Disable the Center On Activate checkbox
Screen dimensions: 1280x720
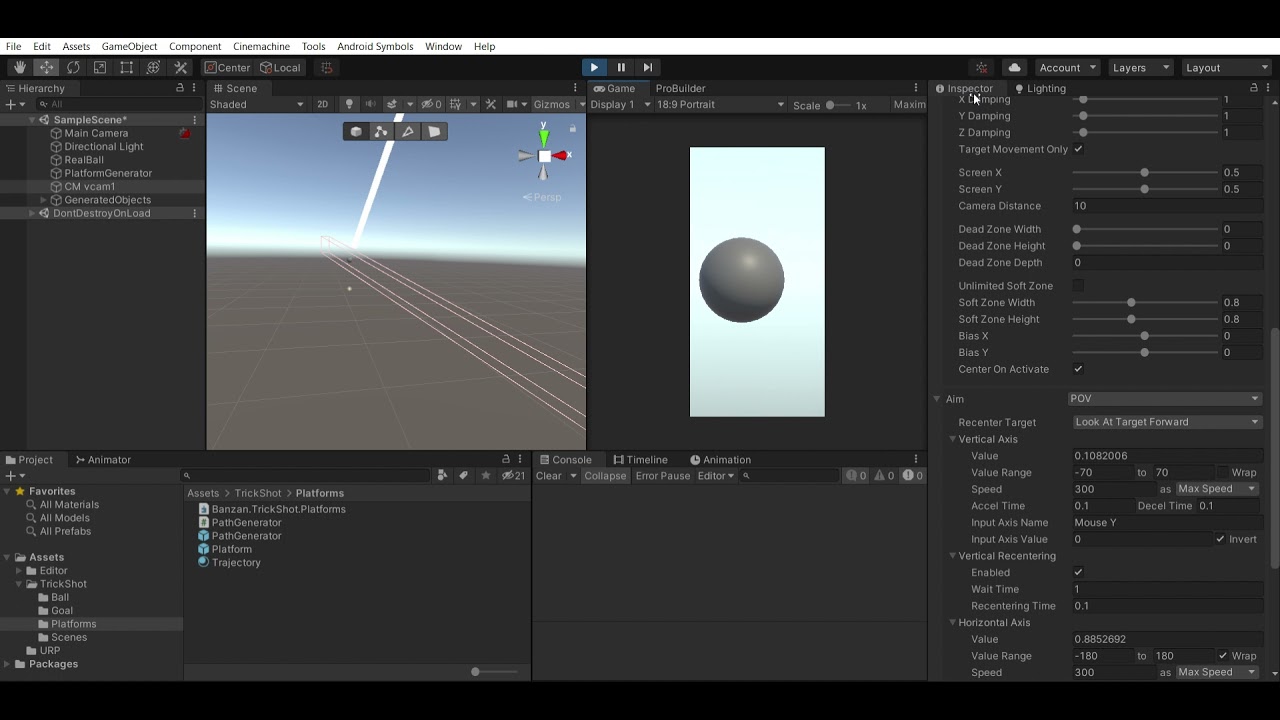click(1078, 369)
